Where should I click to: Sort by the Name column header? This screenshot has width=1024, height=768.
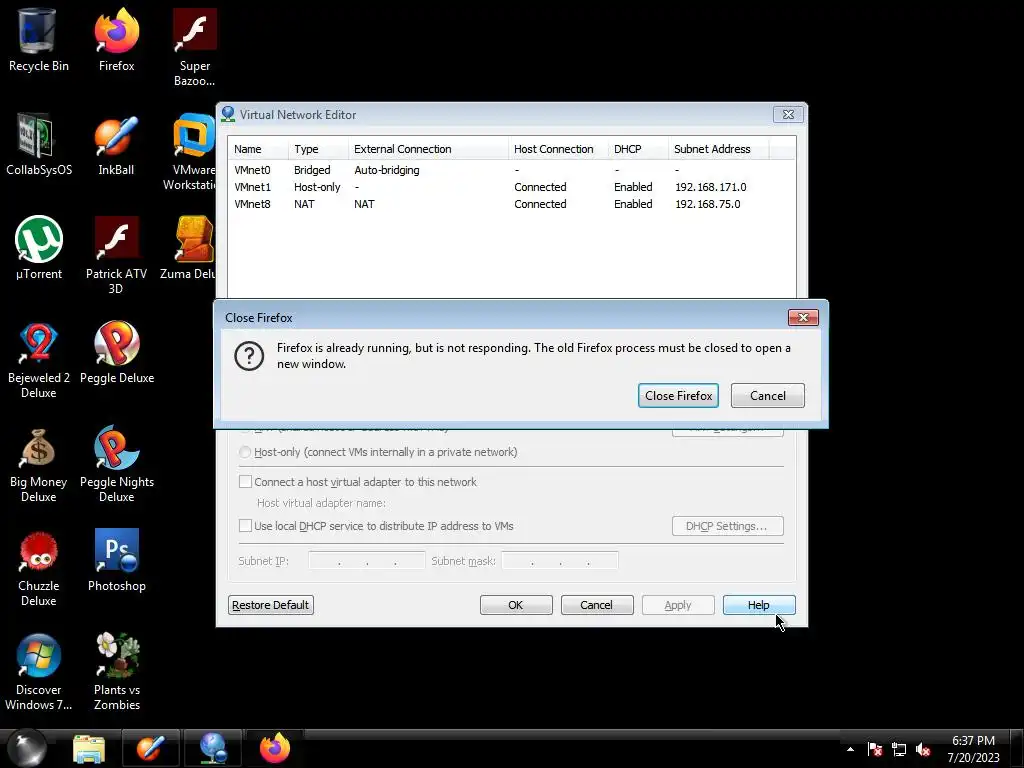click(258, 149)
